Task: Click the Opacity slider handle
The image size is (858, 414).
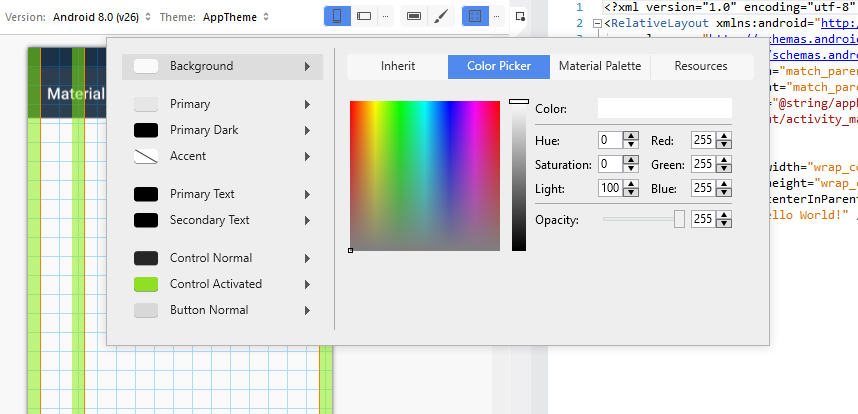Action: pos(679,219)
